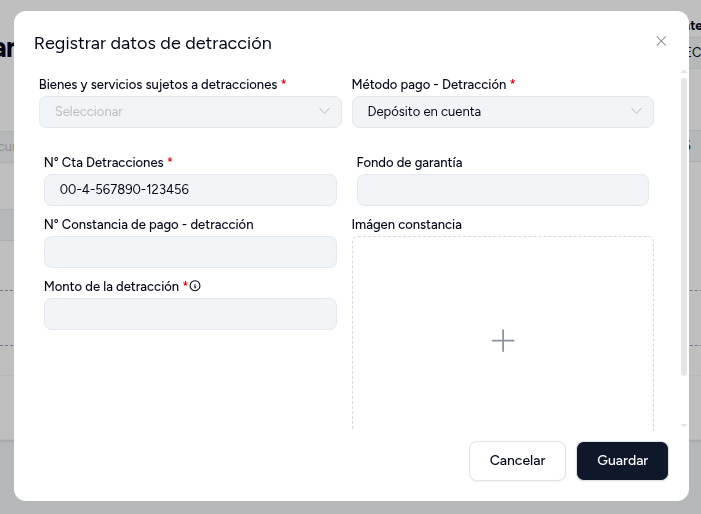This screenshot has width=701, height=514.
Task: Focus the N° Constancia de pago field
Action: pyautogui.click(x=190, y=252)
